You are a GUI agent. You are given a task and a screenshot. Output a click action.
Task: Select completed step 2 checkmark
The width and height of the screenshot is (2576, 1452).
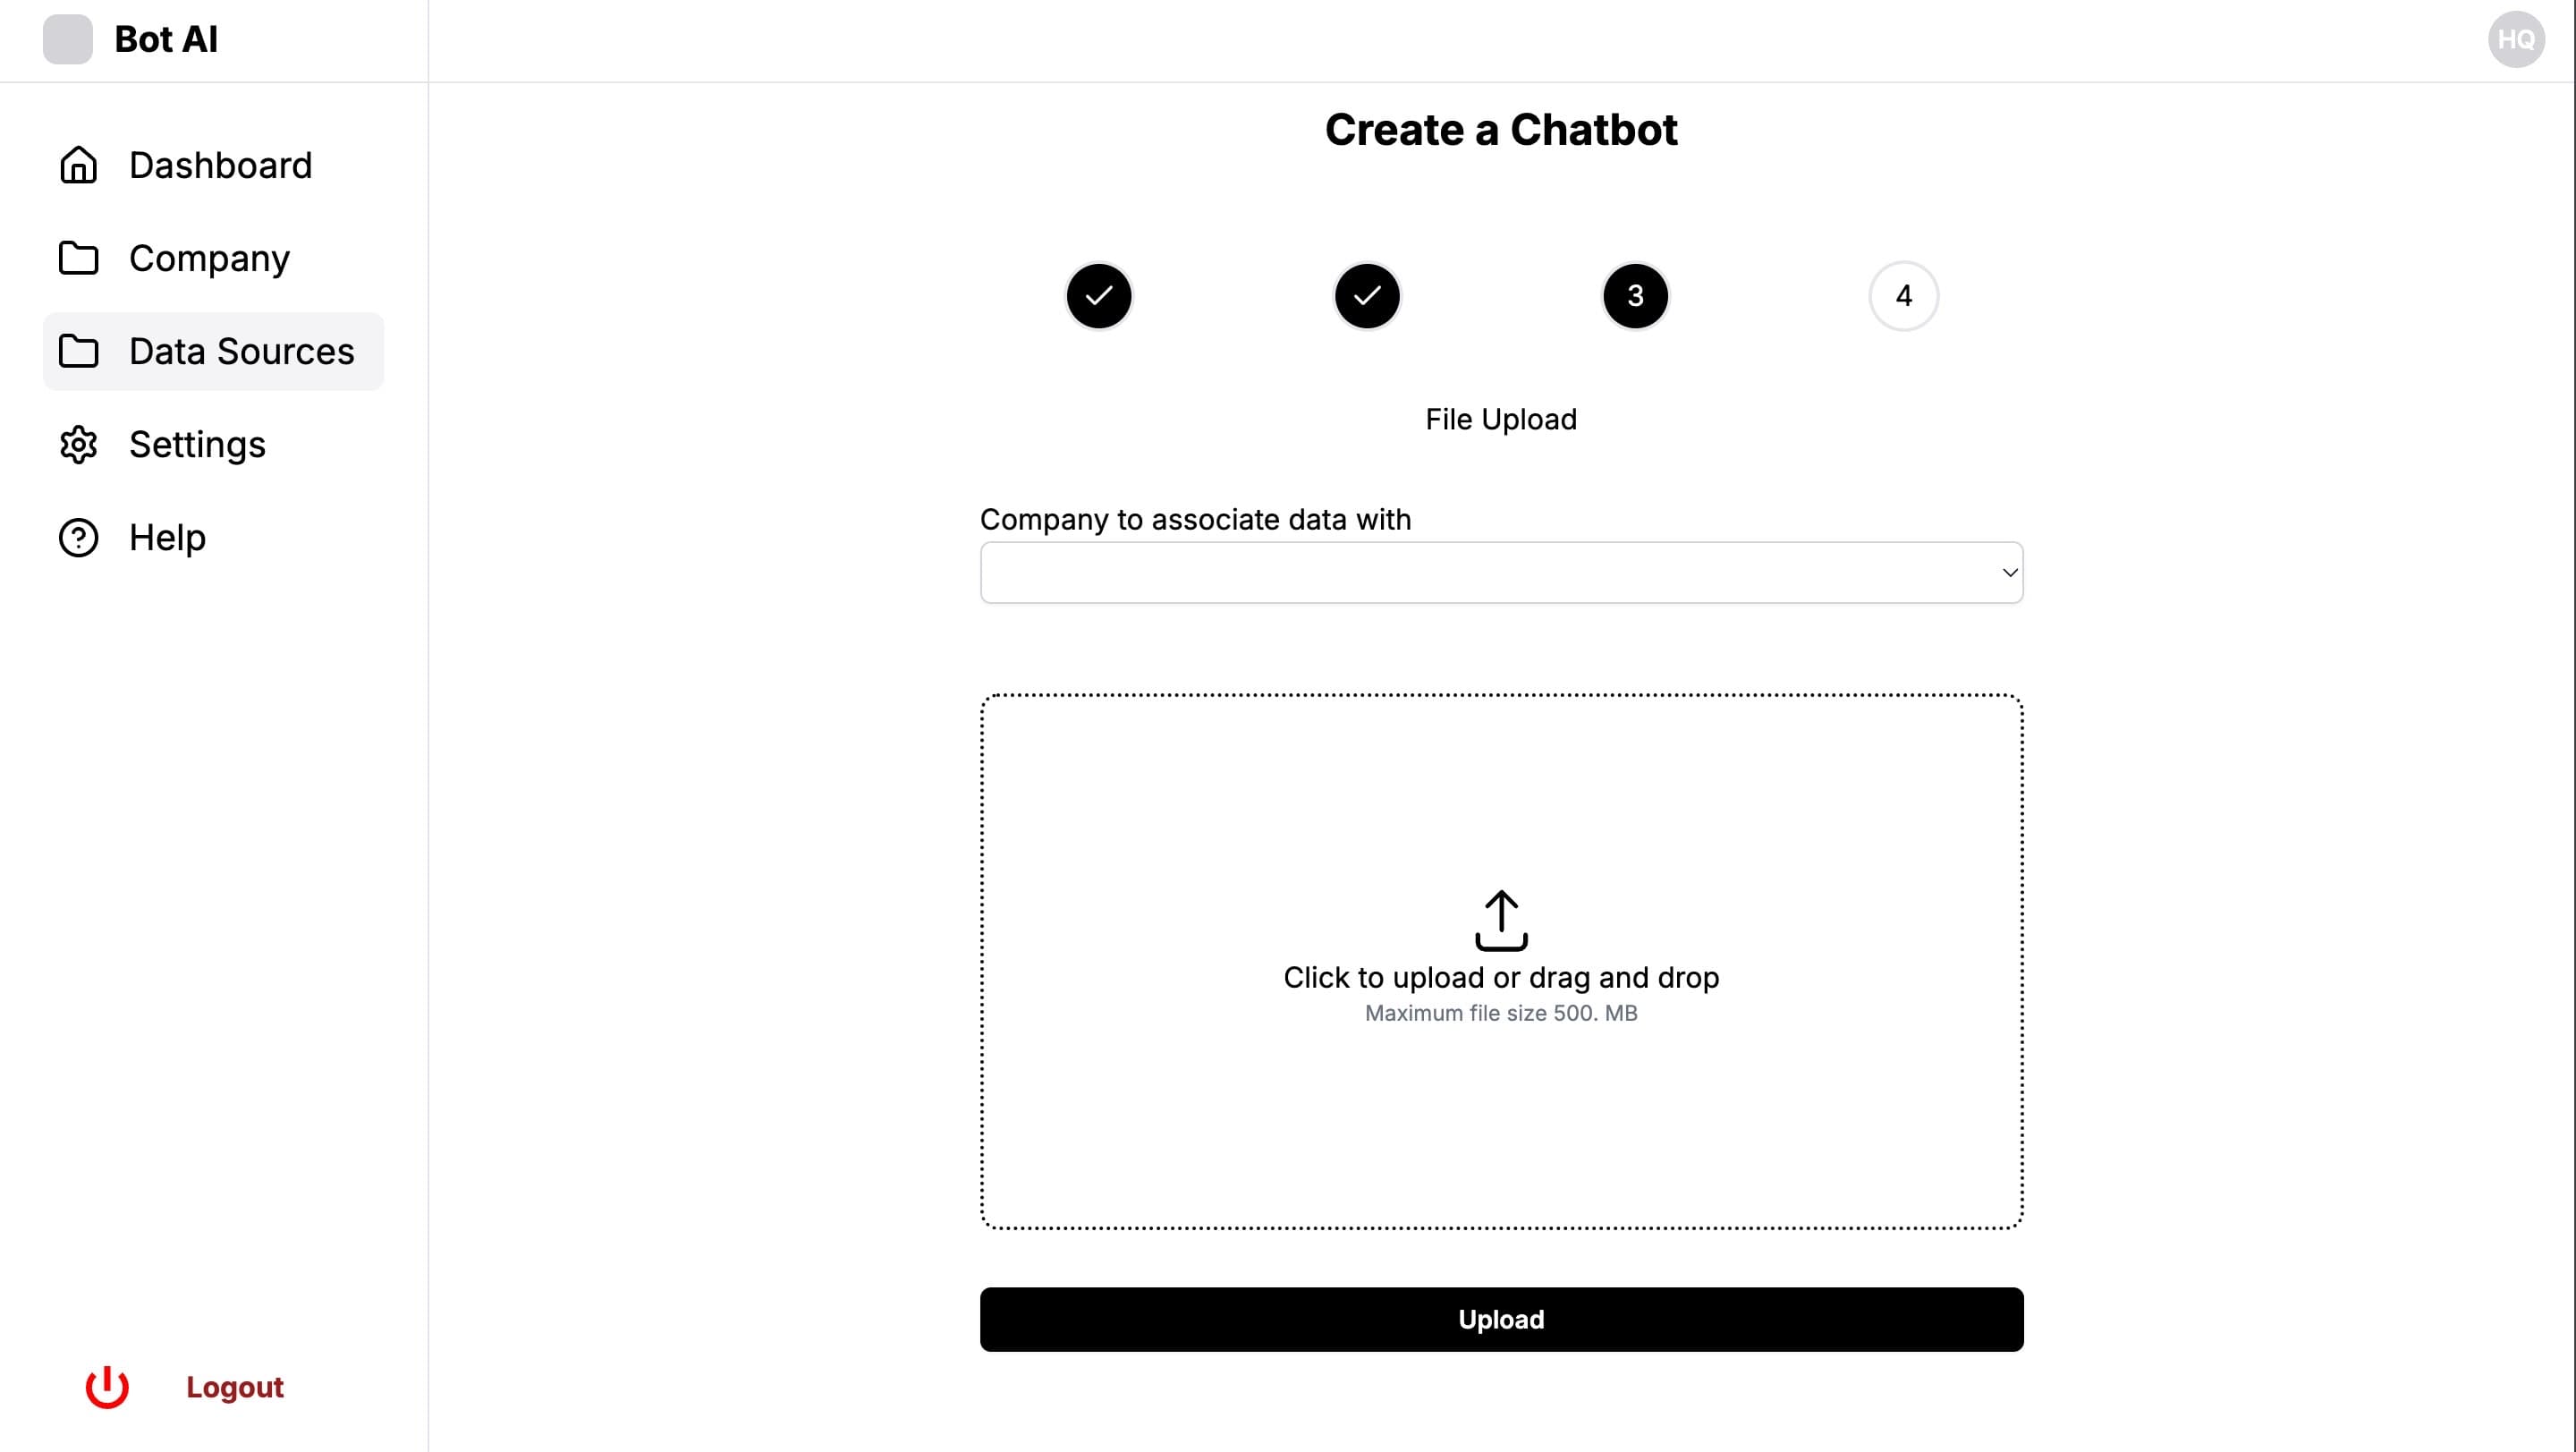(1368, 295)
